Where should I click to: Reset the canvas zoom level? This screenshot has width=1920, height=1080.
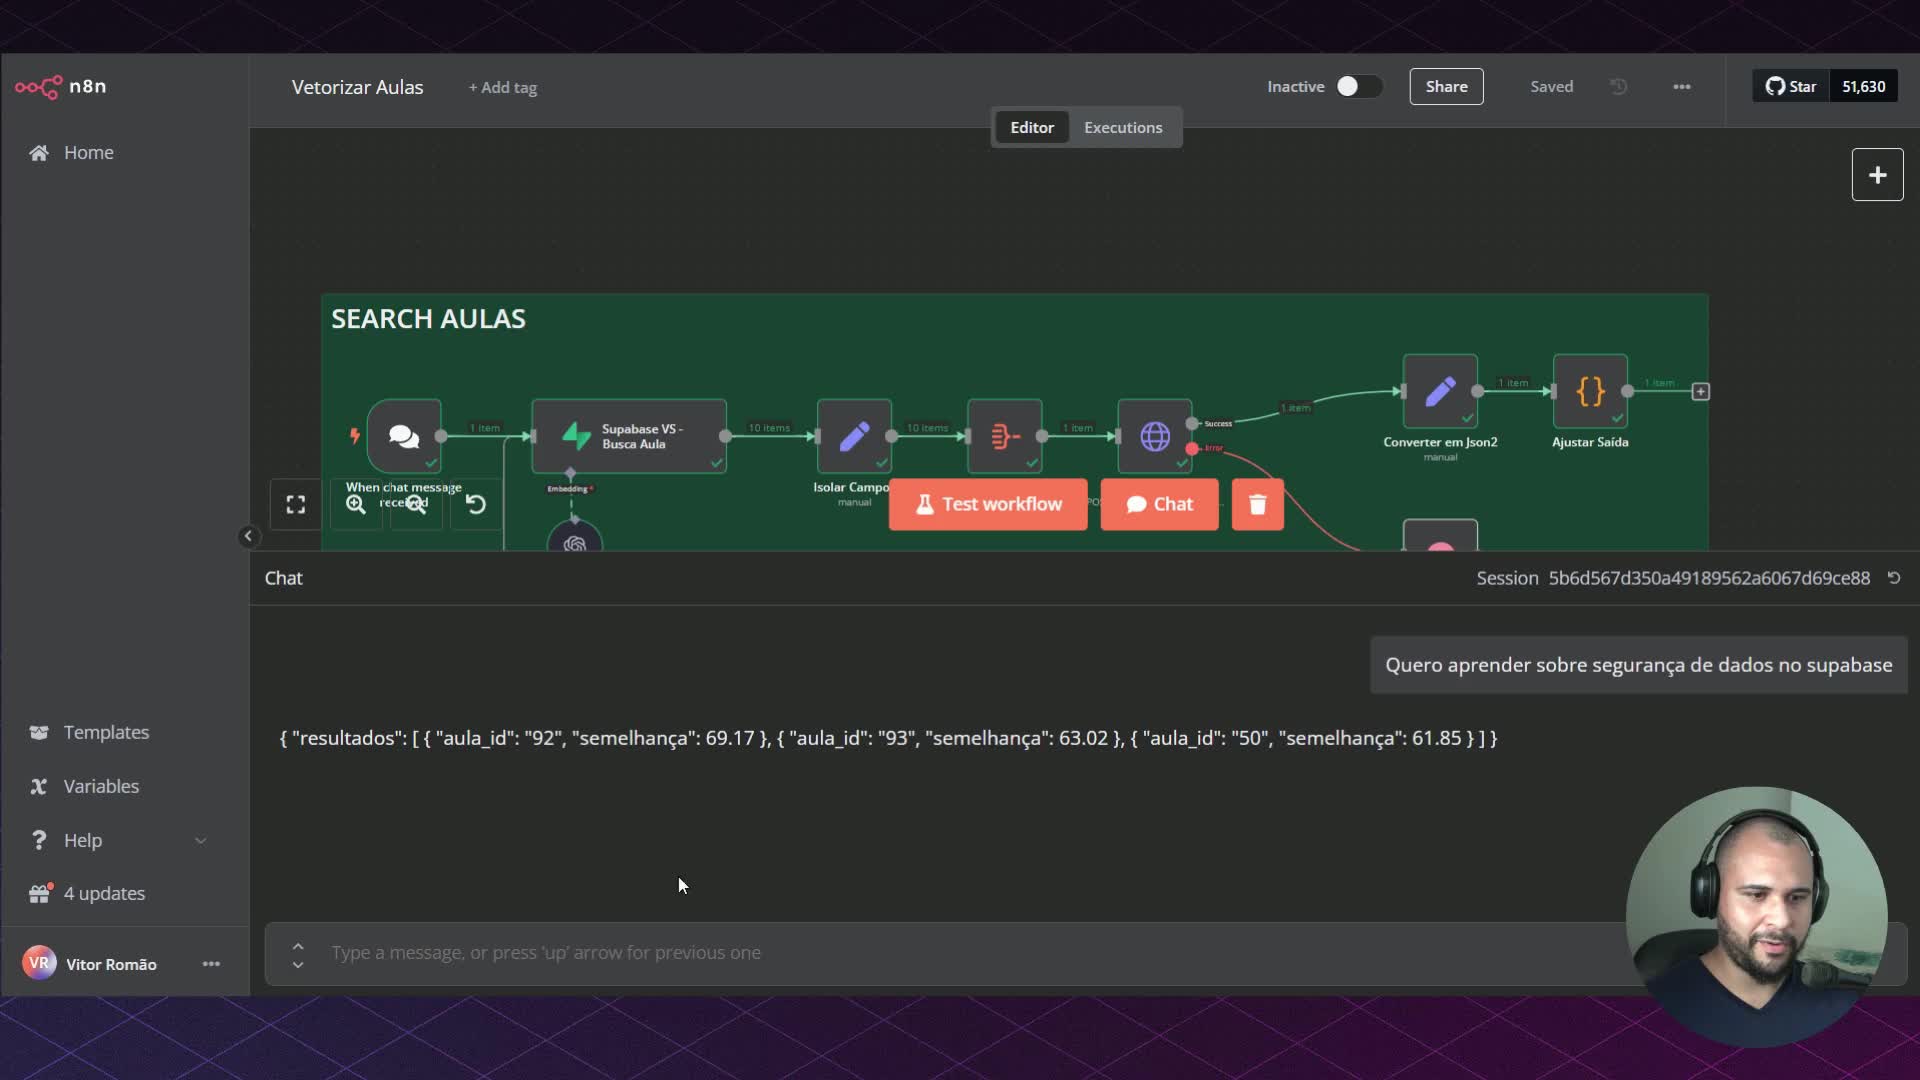[476, 505]
